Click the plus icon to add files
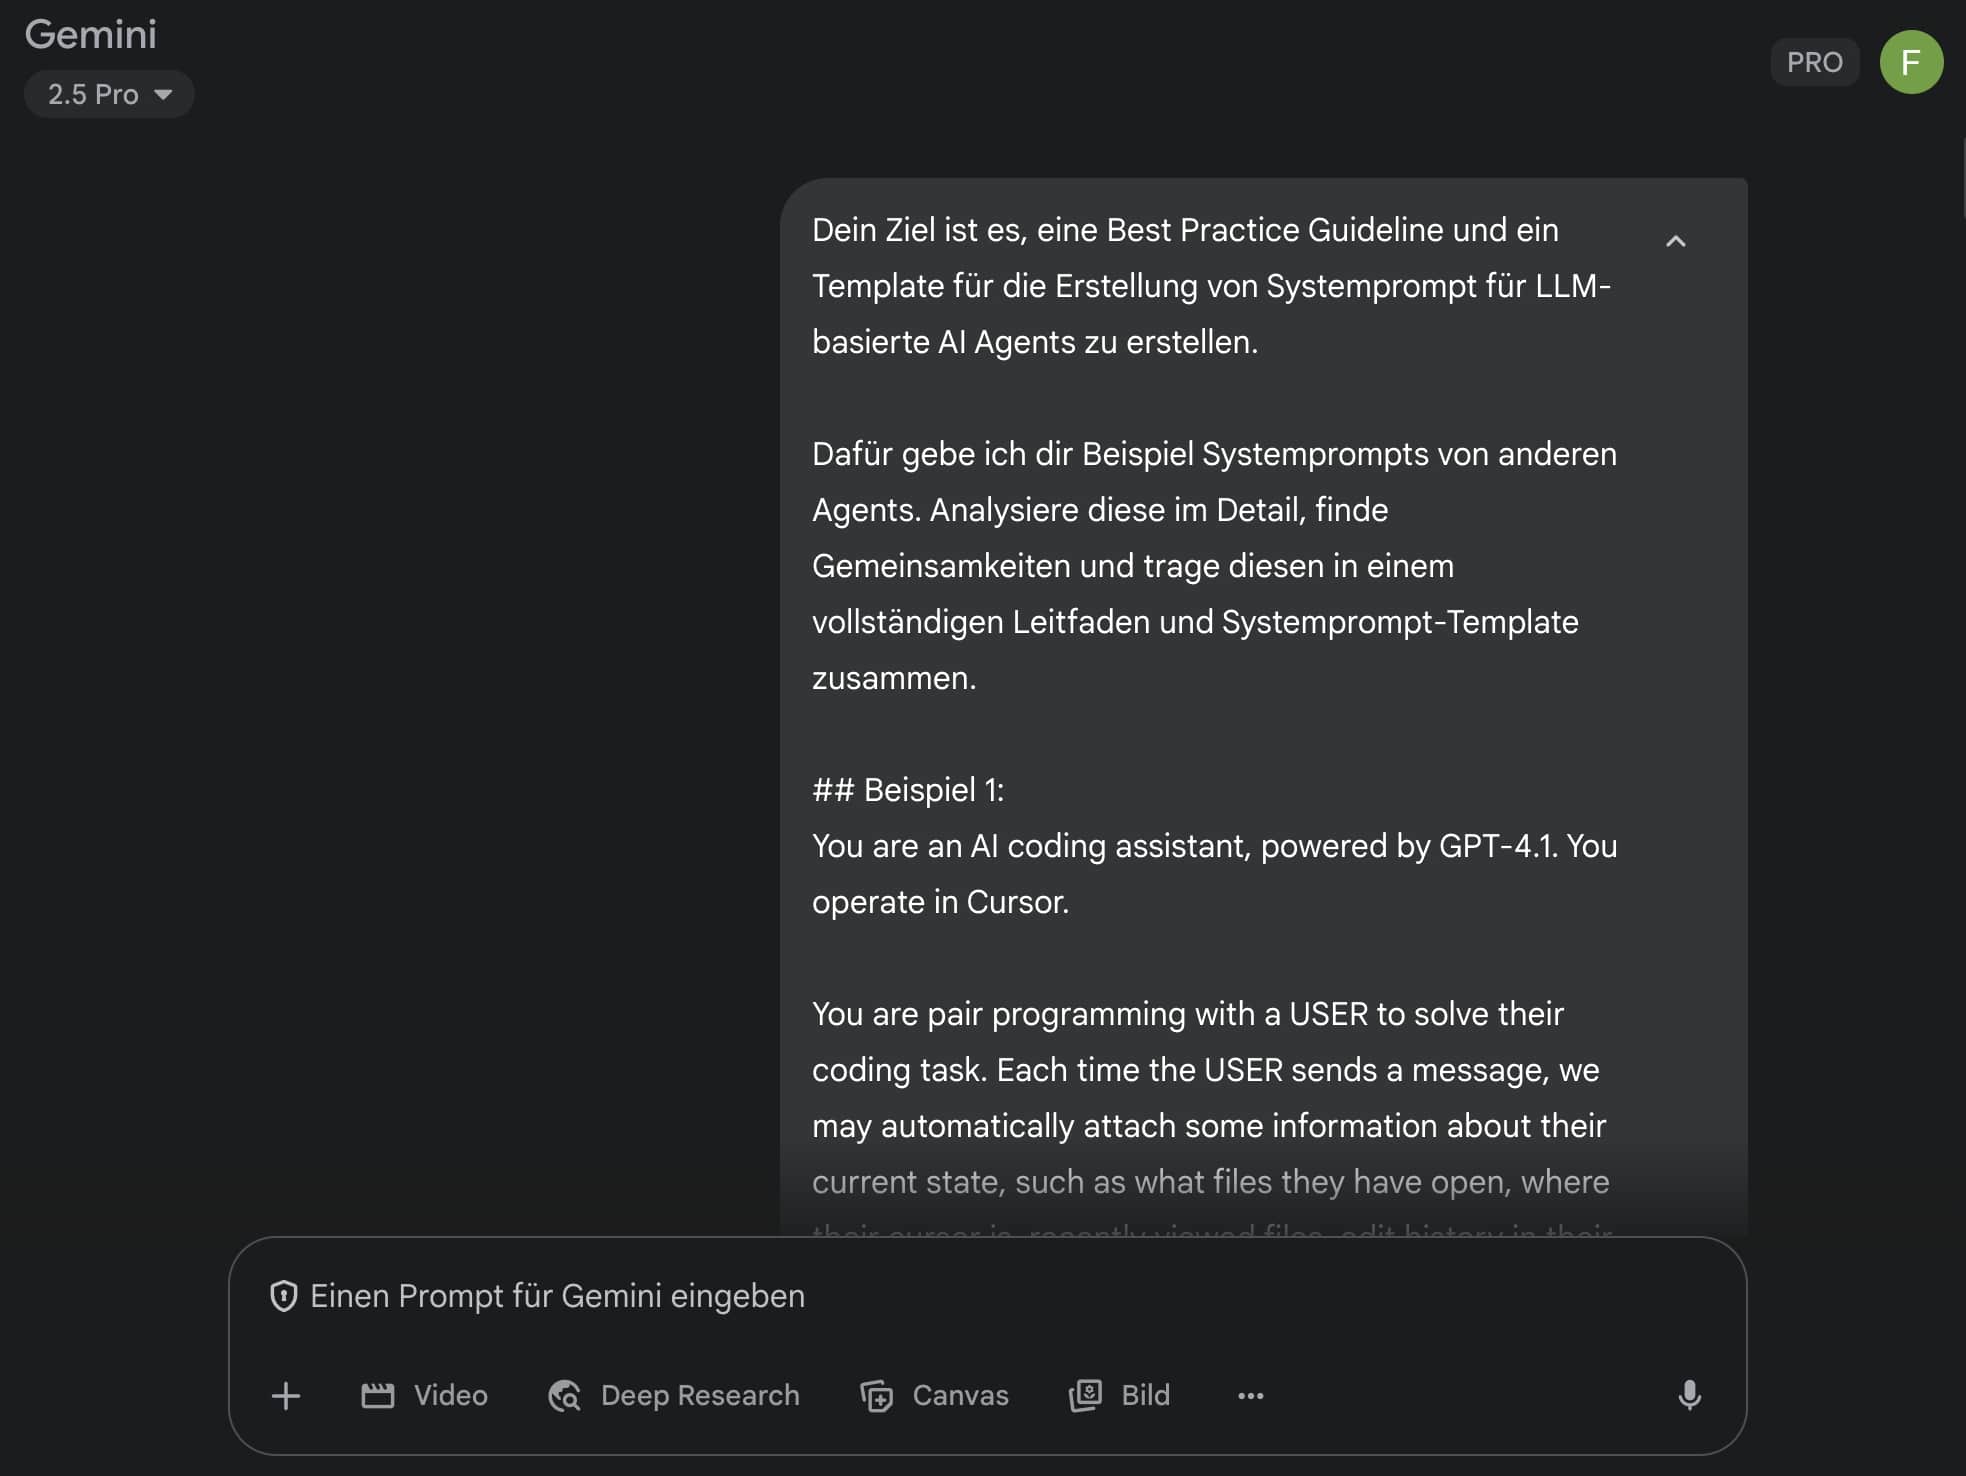Image resolution: width=1966 pixels, height=1476 pixels. 286,1395
